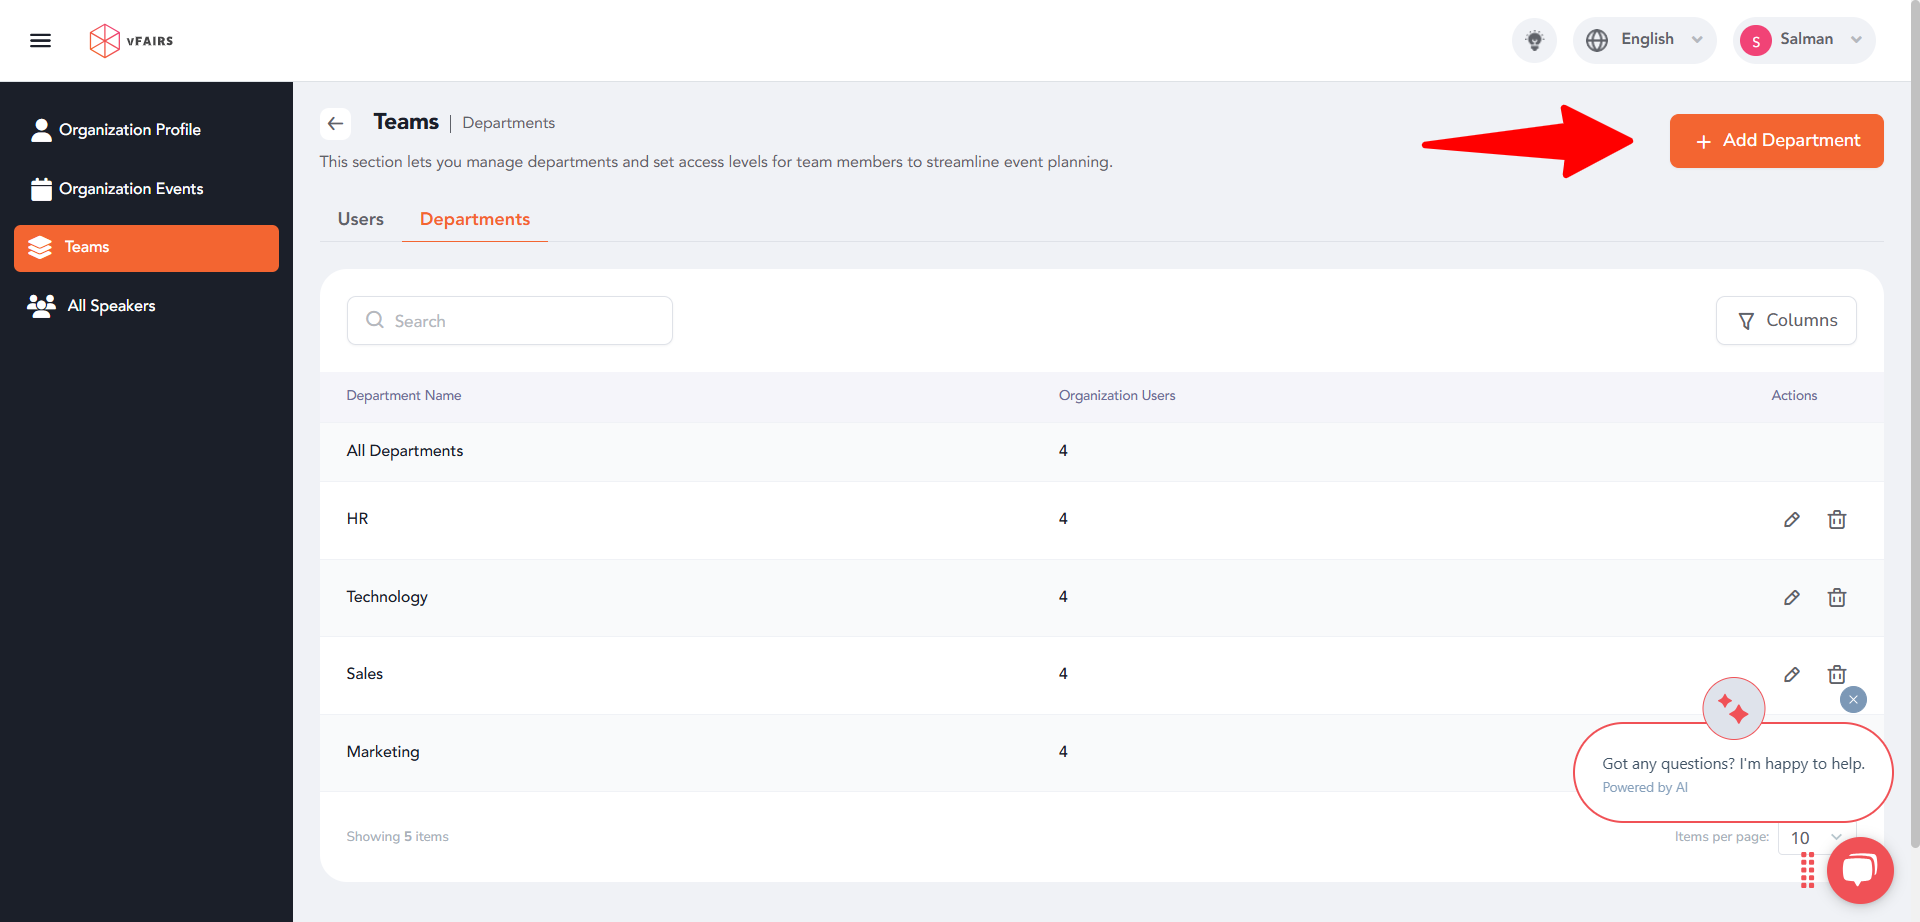This screenshot has height=922, width=1920.
Task: Open the hamburger menu
Action: click(40, 41)
